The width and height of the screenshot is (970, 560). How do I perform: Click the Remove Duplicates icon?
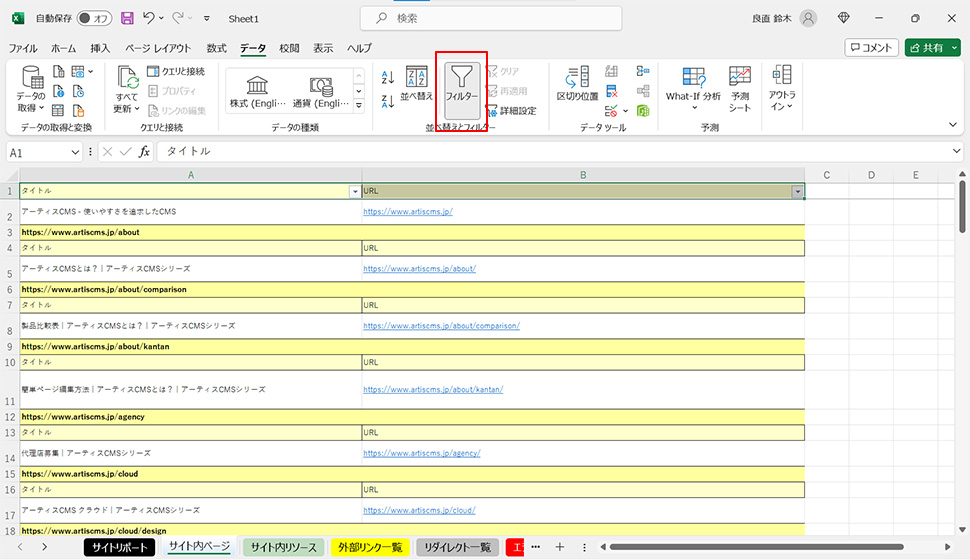click(612, 92)
